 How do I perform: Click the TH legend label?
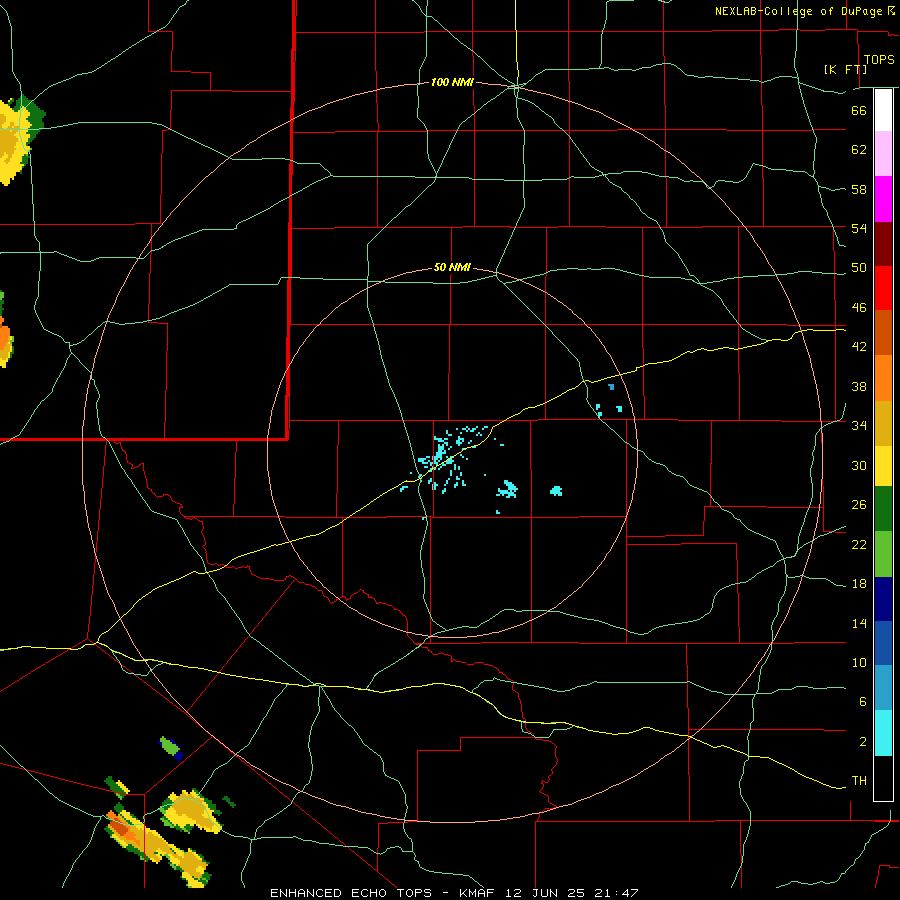[x=859, y=780]
